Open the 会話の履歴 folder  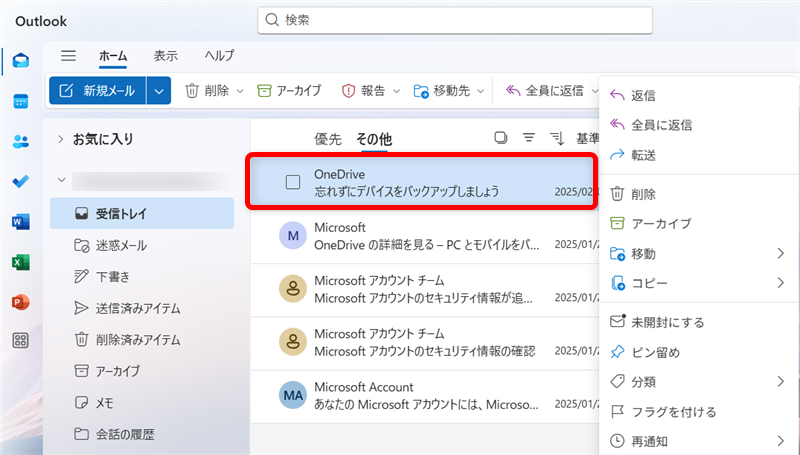pos(142,434)
